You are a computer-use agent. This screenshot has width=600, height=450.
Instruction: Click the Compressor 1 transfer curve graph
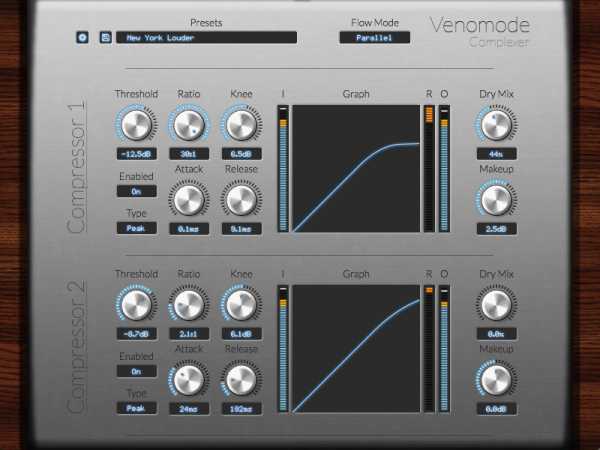[356, 169]
